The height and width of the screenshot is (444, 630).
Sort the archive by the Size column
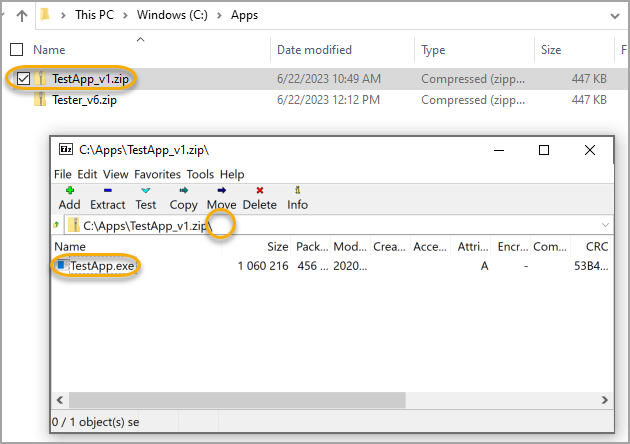(x=277, y=246)
